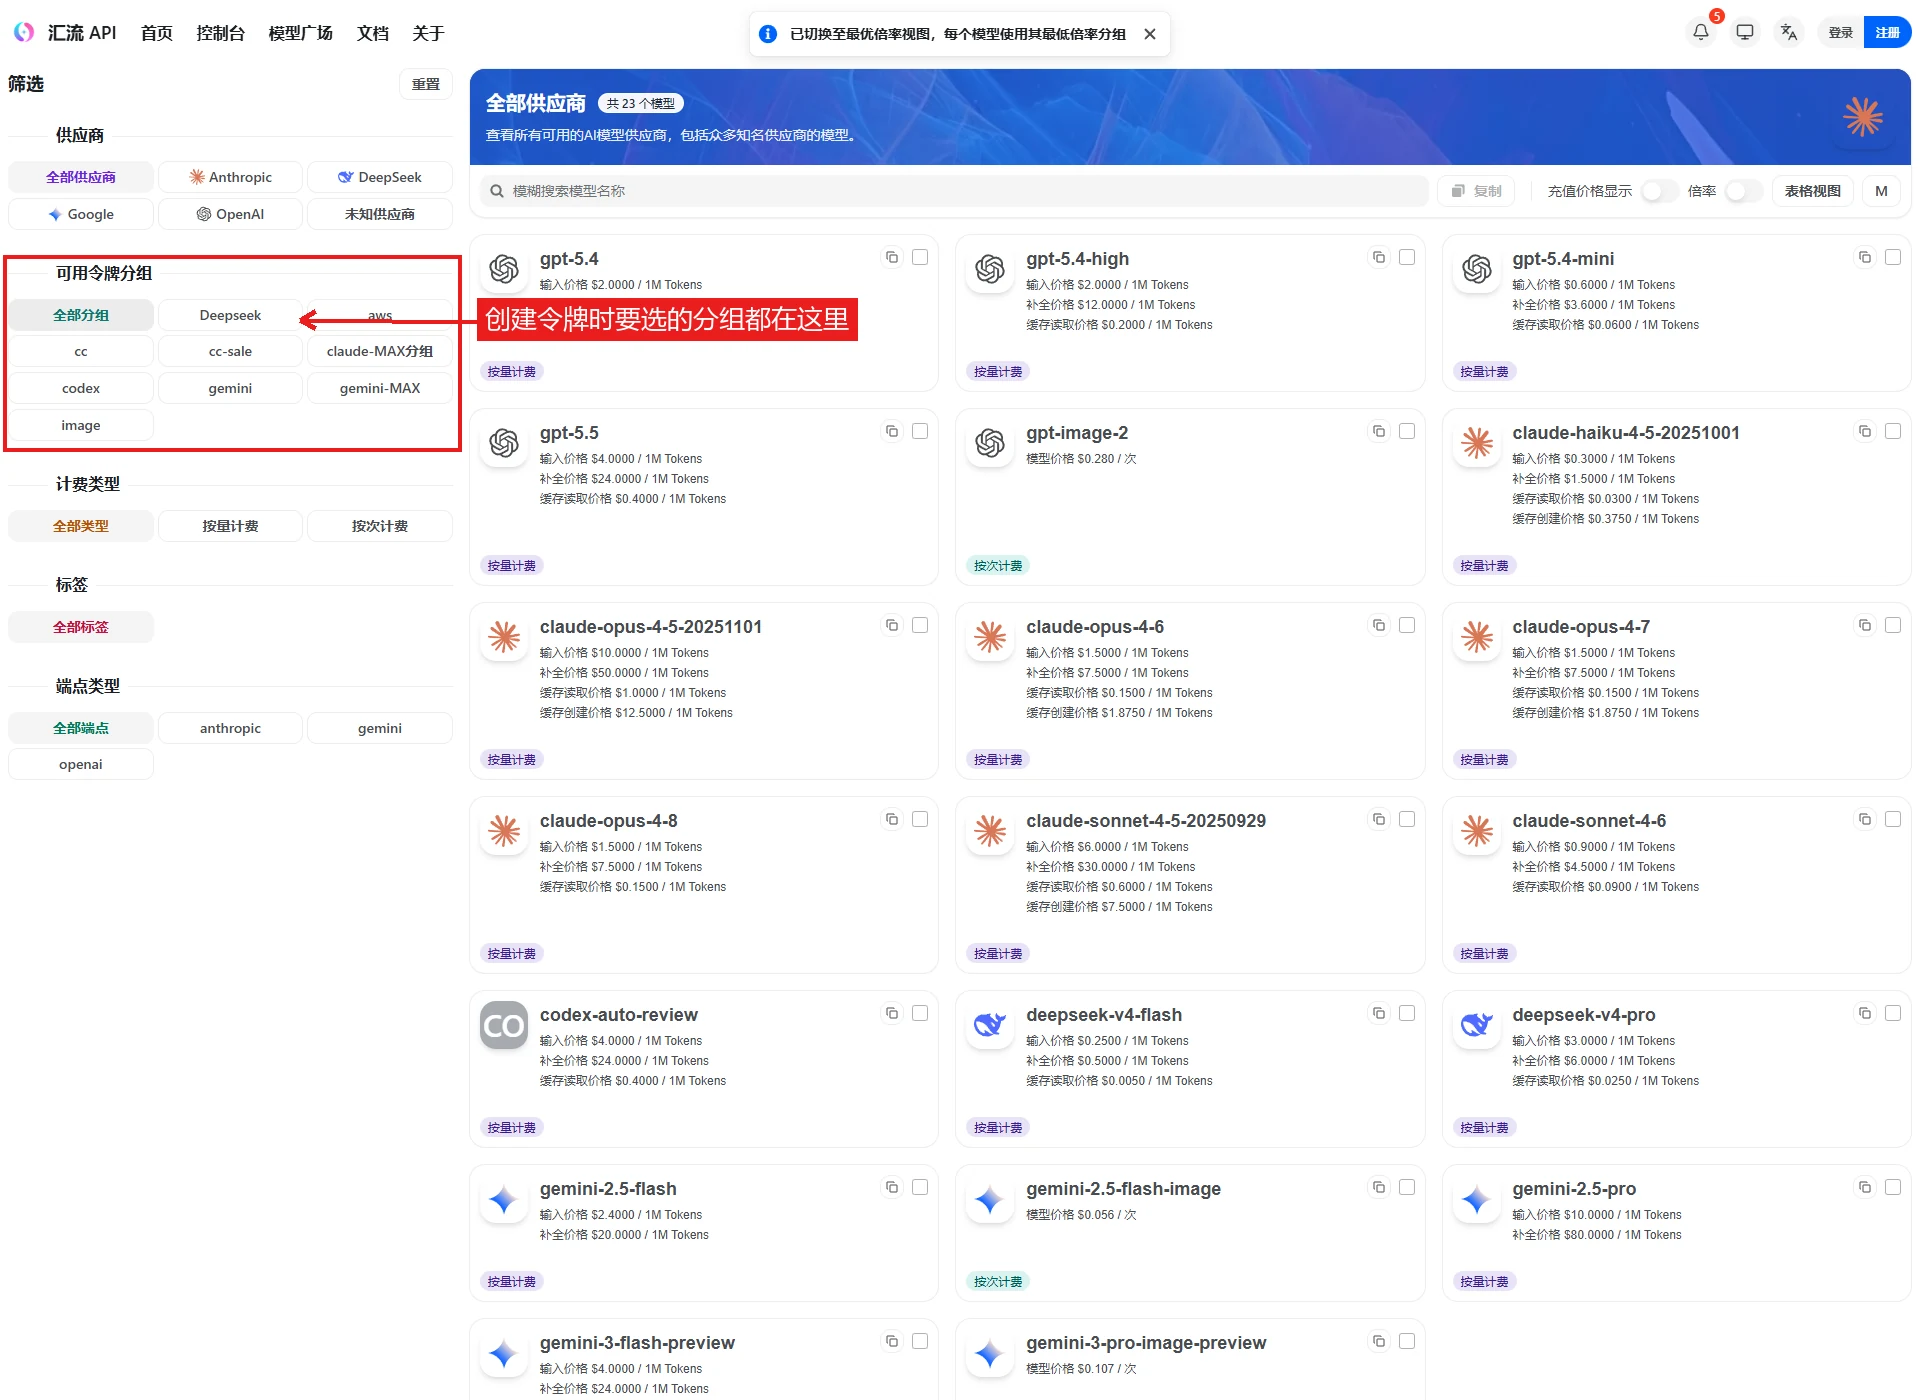Screen dimensions: 1920x1400
Task: Open the 模型广场 menu item
Action: [x=300, y=33]
